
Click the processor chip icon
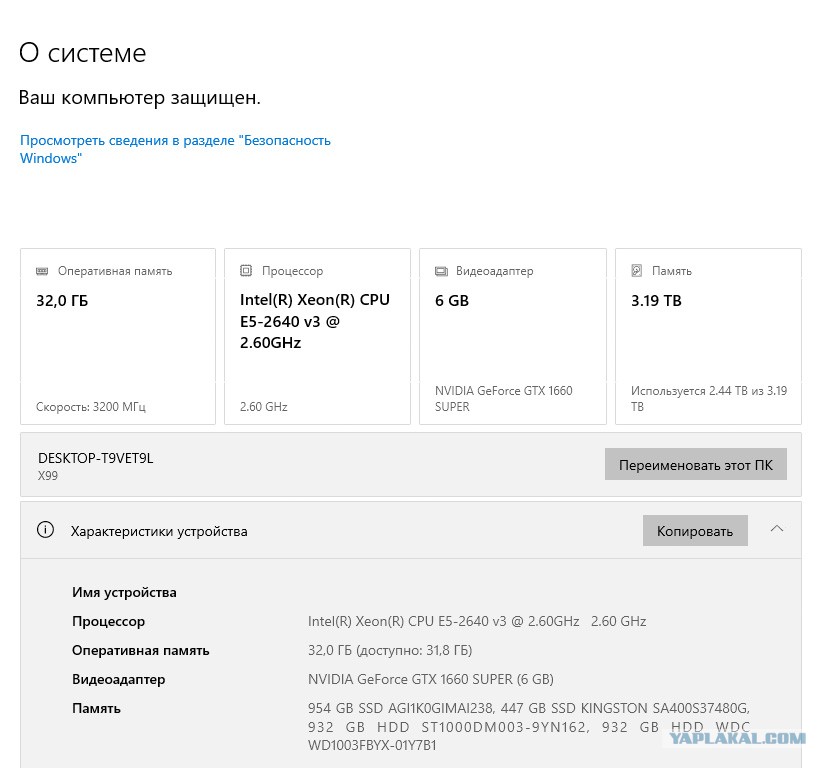246,271
